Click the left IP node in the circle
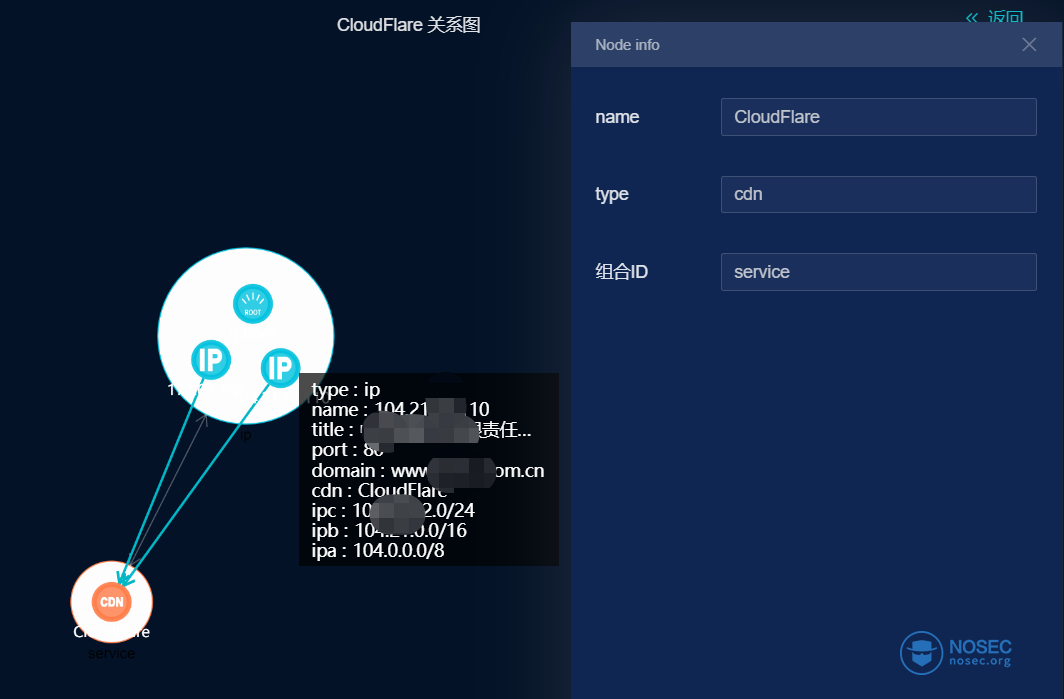This screenshot has width=1064, height=699. pos(211,360)
